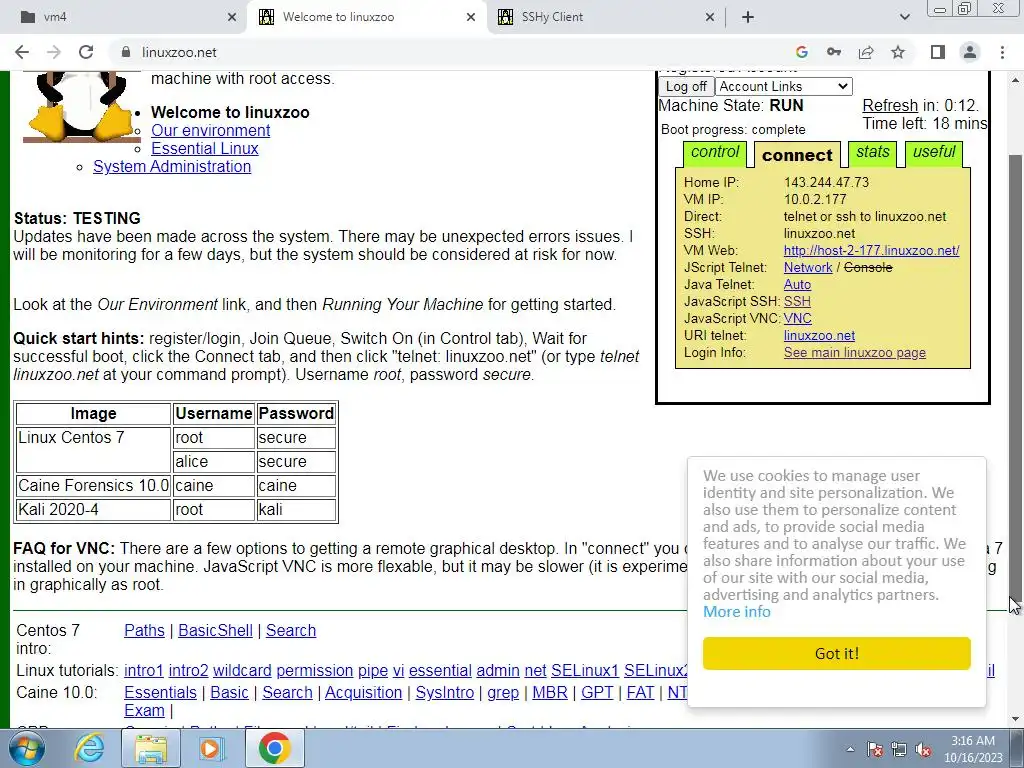Close the SSHy Client tab
Screen dimensions: 1024x768
(x=710, y=17)
